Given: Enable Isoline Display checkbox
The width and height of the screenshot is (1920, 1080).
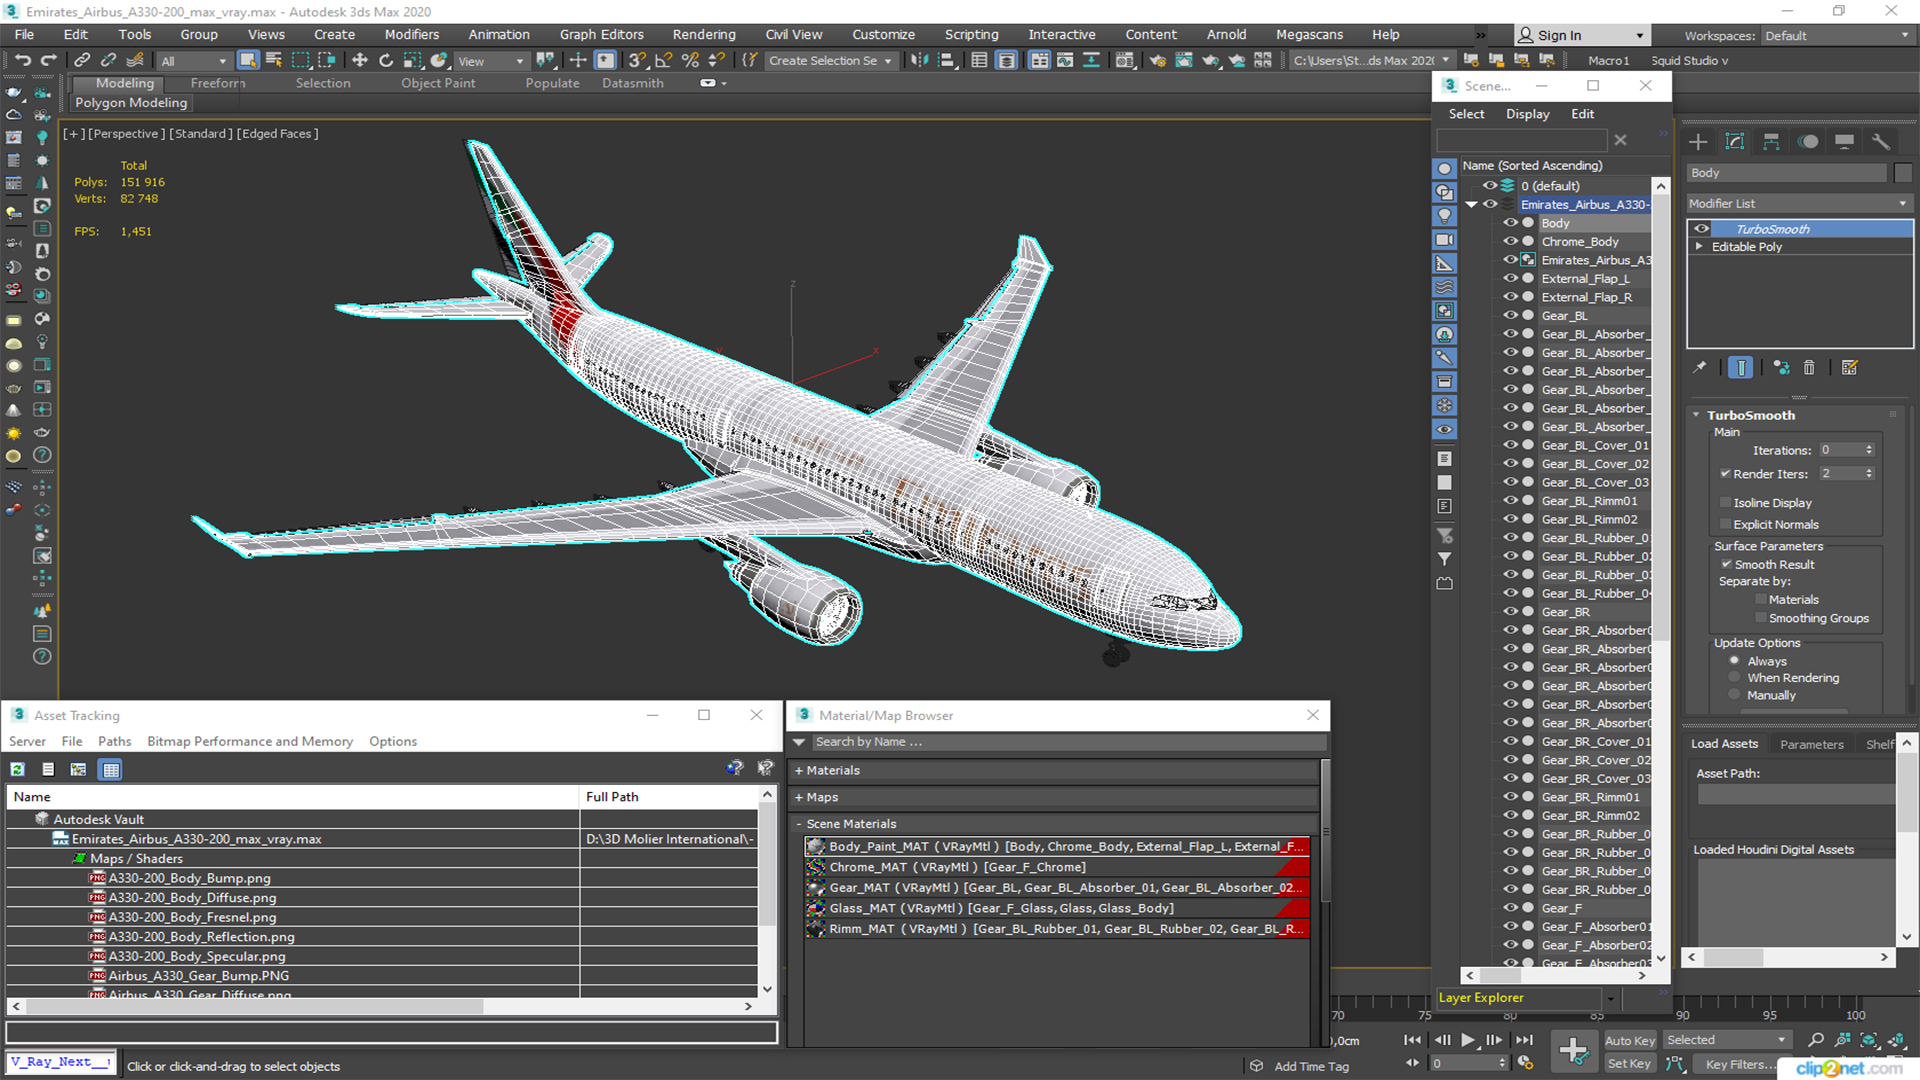Looking at the screenshot, I should pyautogui.click(x=1725, y=503).
